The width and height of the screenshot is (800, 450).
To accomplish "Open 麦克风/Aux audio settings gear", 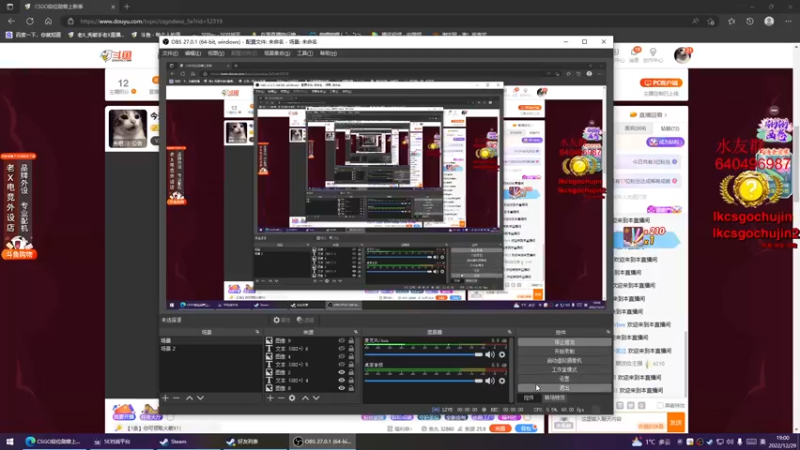I will (502, 355).
